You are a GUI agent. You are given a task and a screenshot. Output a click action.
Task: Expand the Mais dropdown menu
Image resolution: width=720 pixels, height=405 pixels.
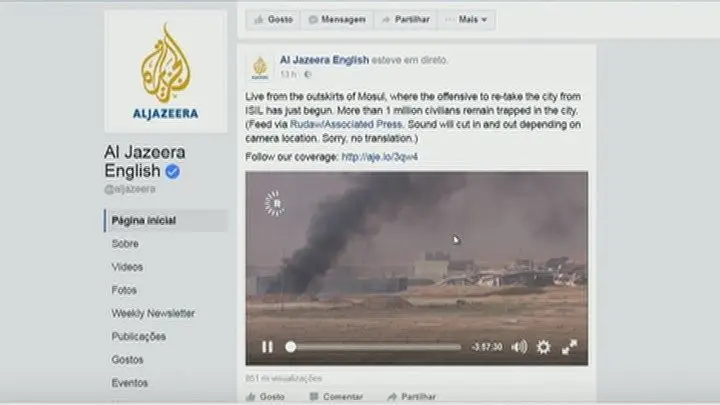tap(467, 20)
